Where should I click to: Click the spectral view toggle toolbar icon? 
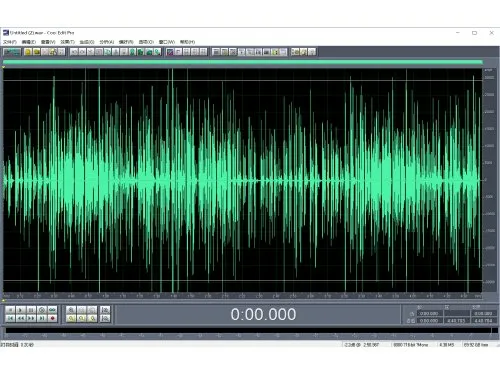(170, 52)
